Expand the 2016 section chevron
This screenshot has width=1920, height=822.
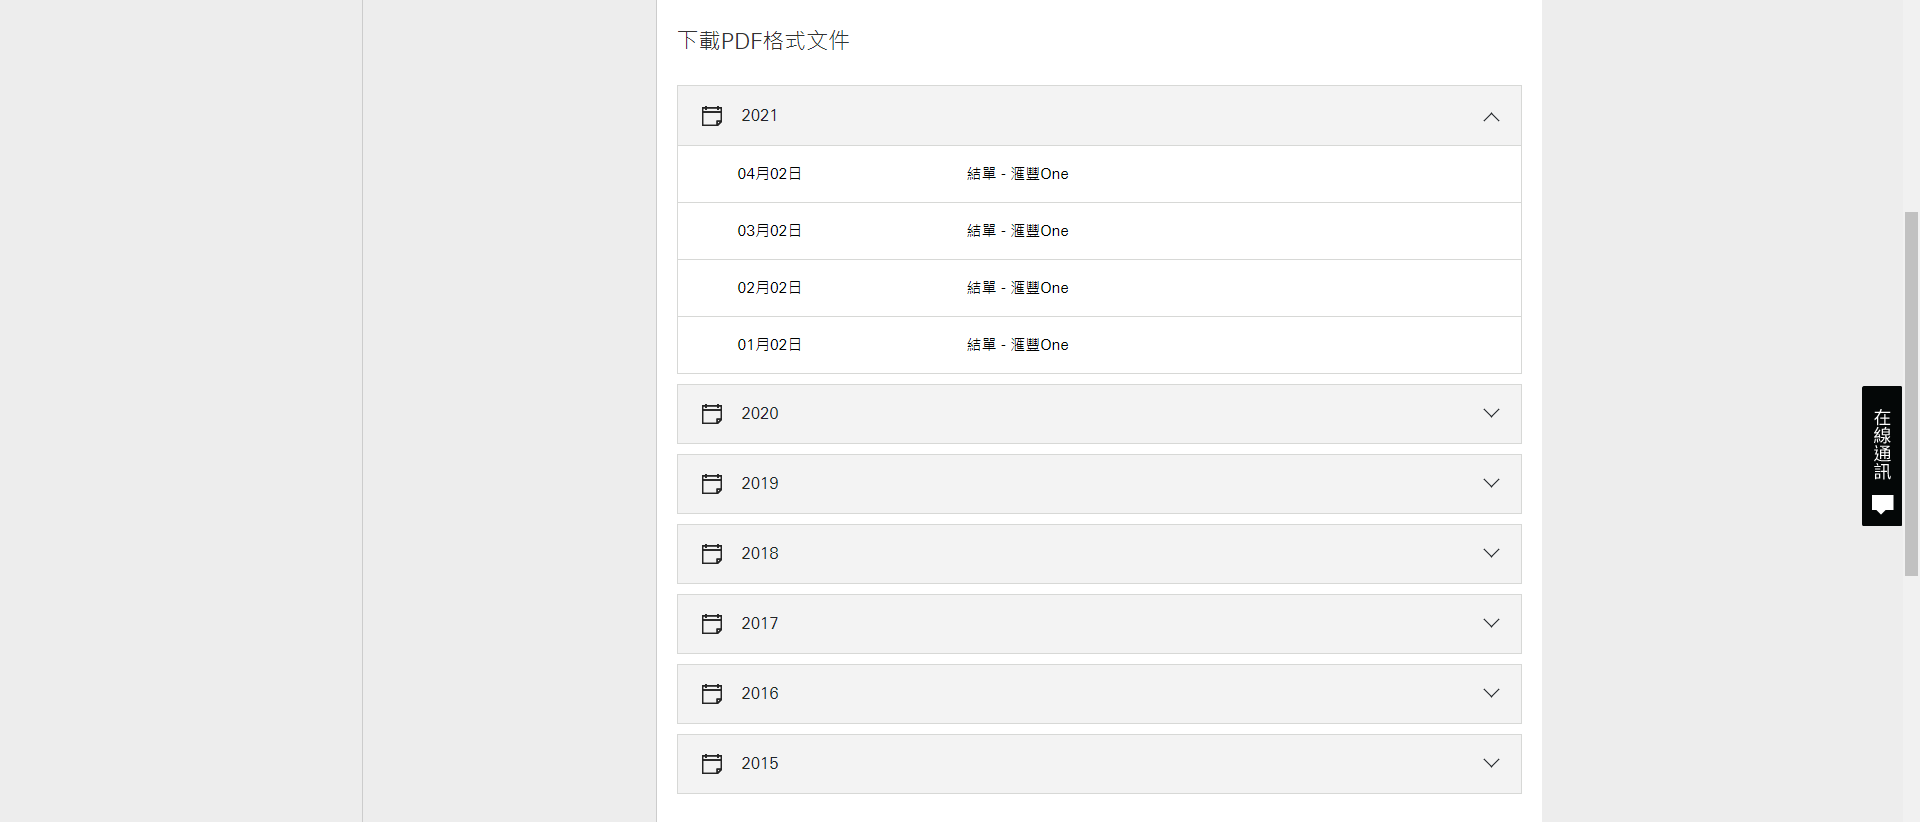coord(1491,693)
